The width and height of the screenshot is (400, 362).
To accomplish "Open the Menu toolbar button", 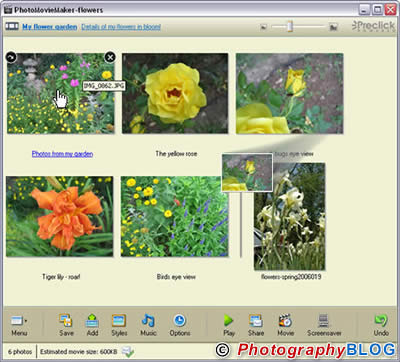I will tap(19, 325).
